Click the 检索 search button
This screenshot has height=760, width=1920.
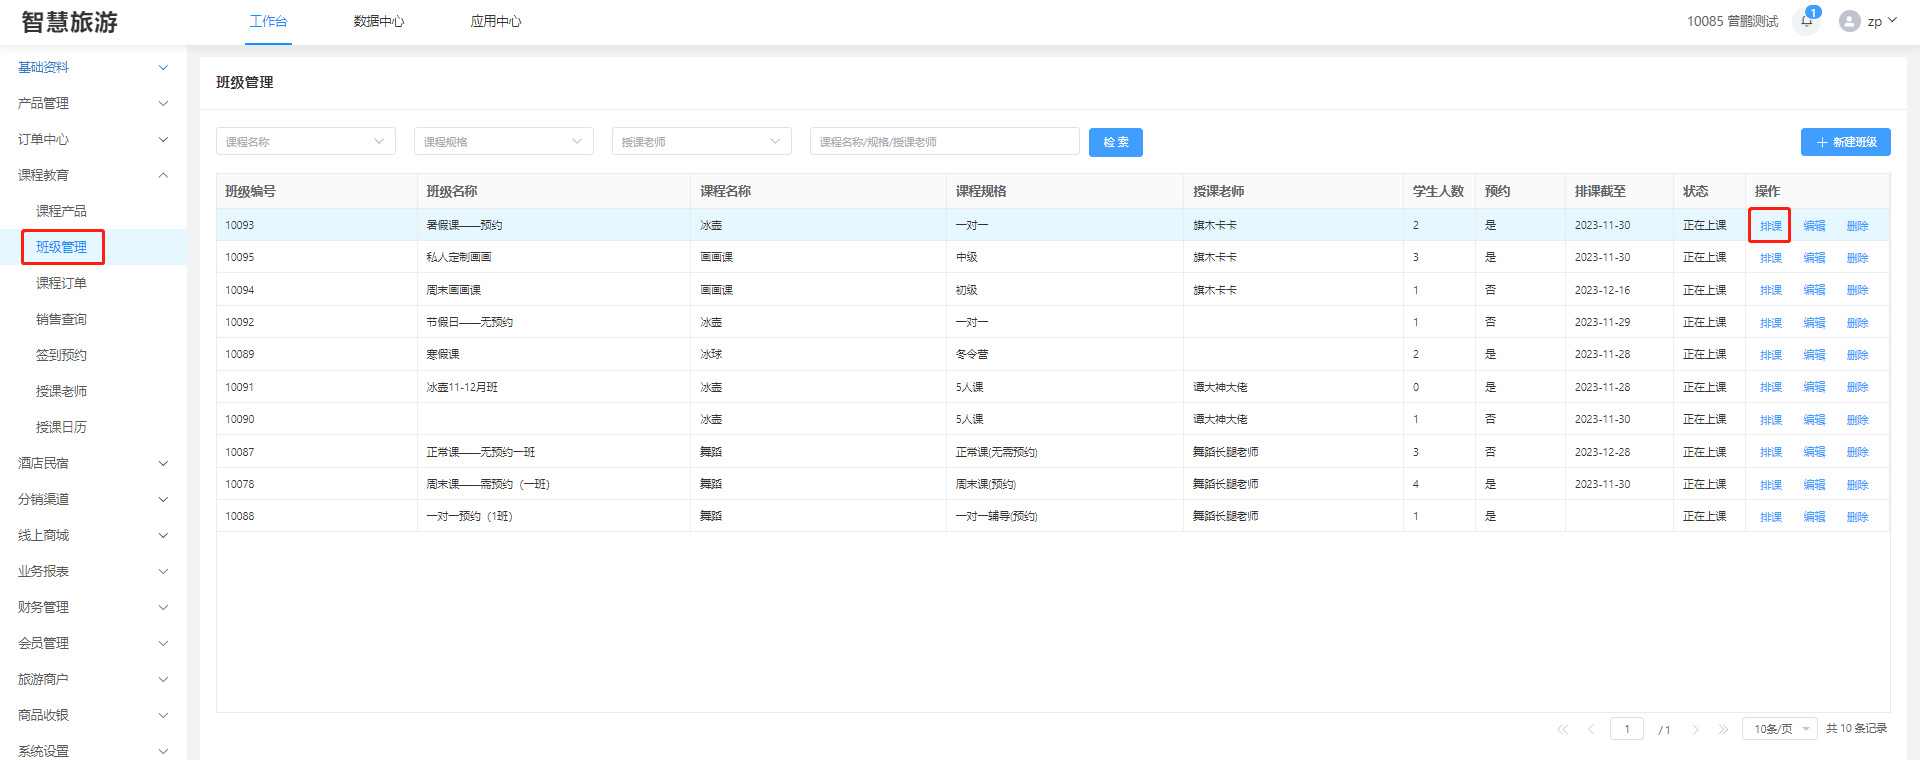1115,142
